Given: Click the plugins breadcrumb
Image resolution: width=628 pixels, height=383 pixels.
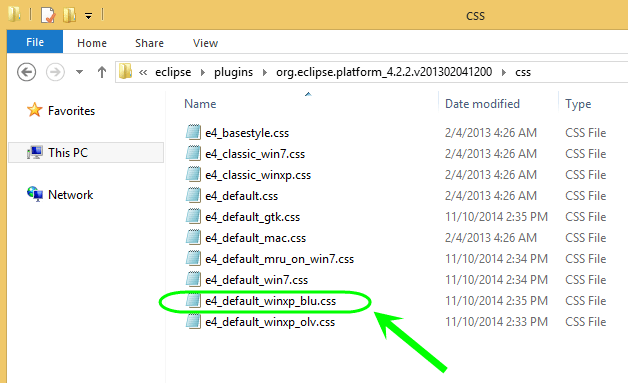Looking at the screenshot, I should [233, 72].
